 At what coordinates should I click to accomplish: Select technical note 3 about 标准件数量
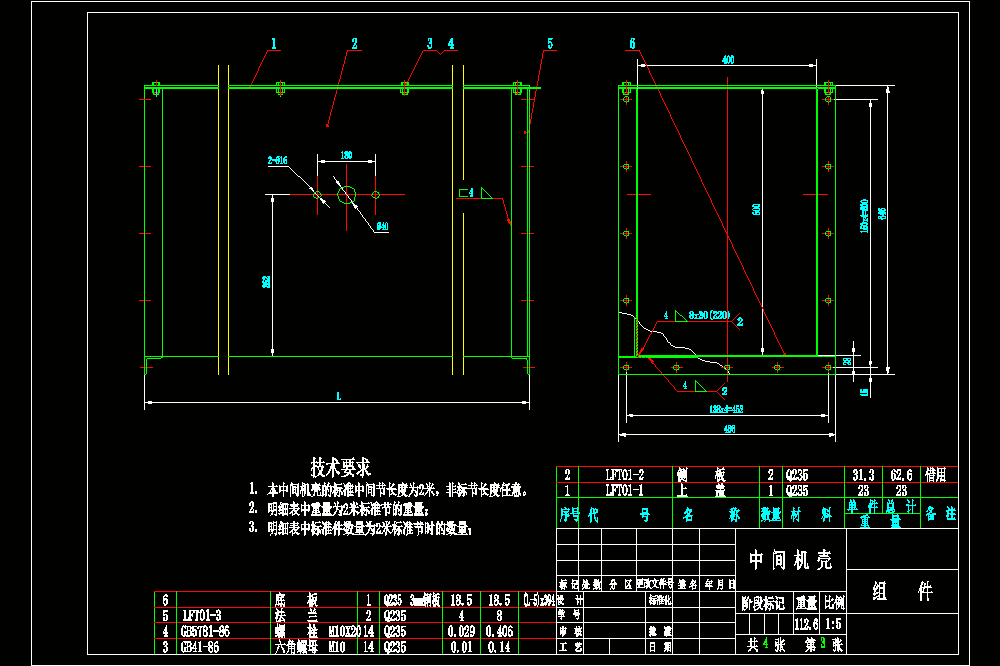pos(360,528)
